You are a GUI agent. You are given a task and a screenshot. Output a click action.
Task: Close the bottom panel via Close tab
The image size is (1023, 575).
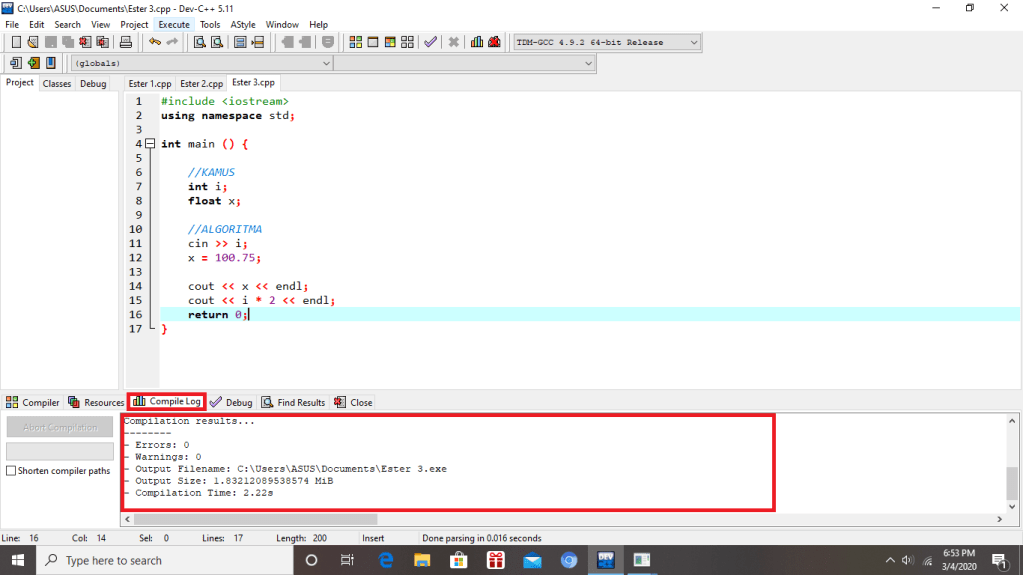tap(354, 402)
